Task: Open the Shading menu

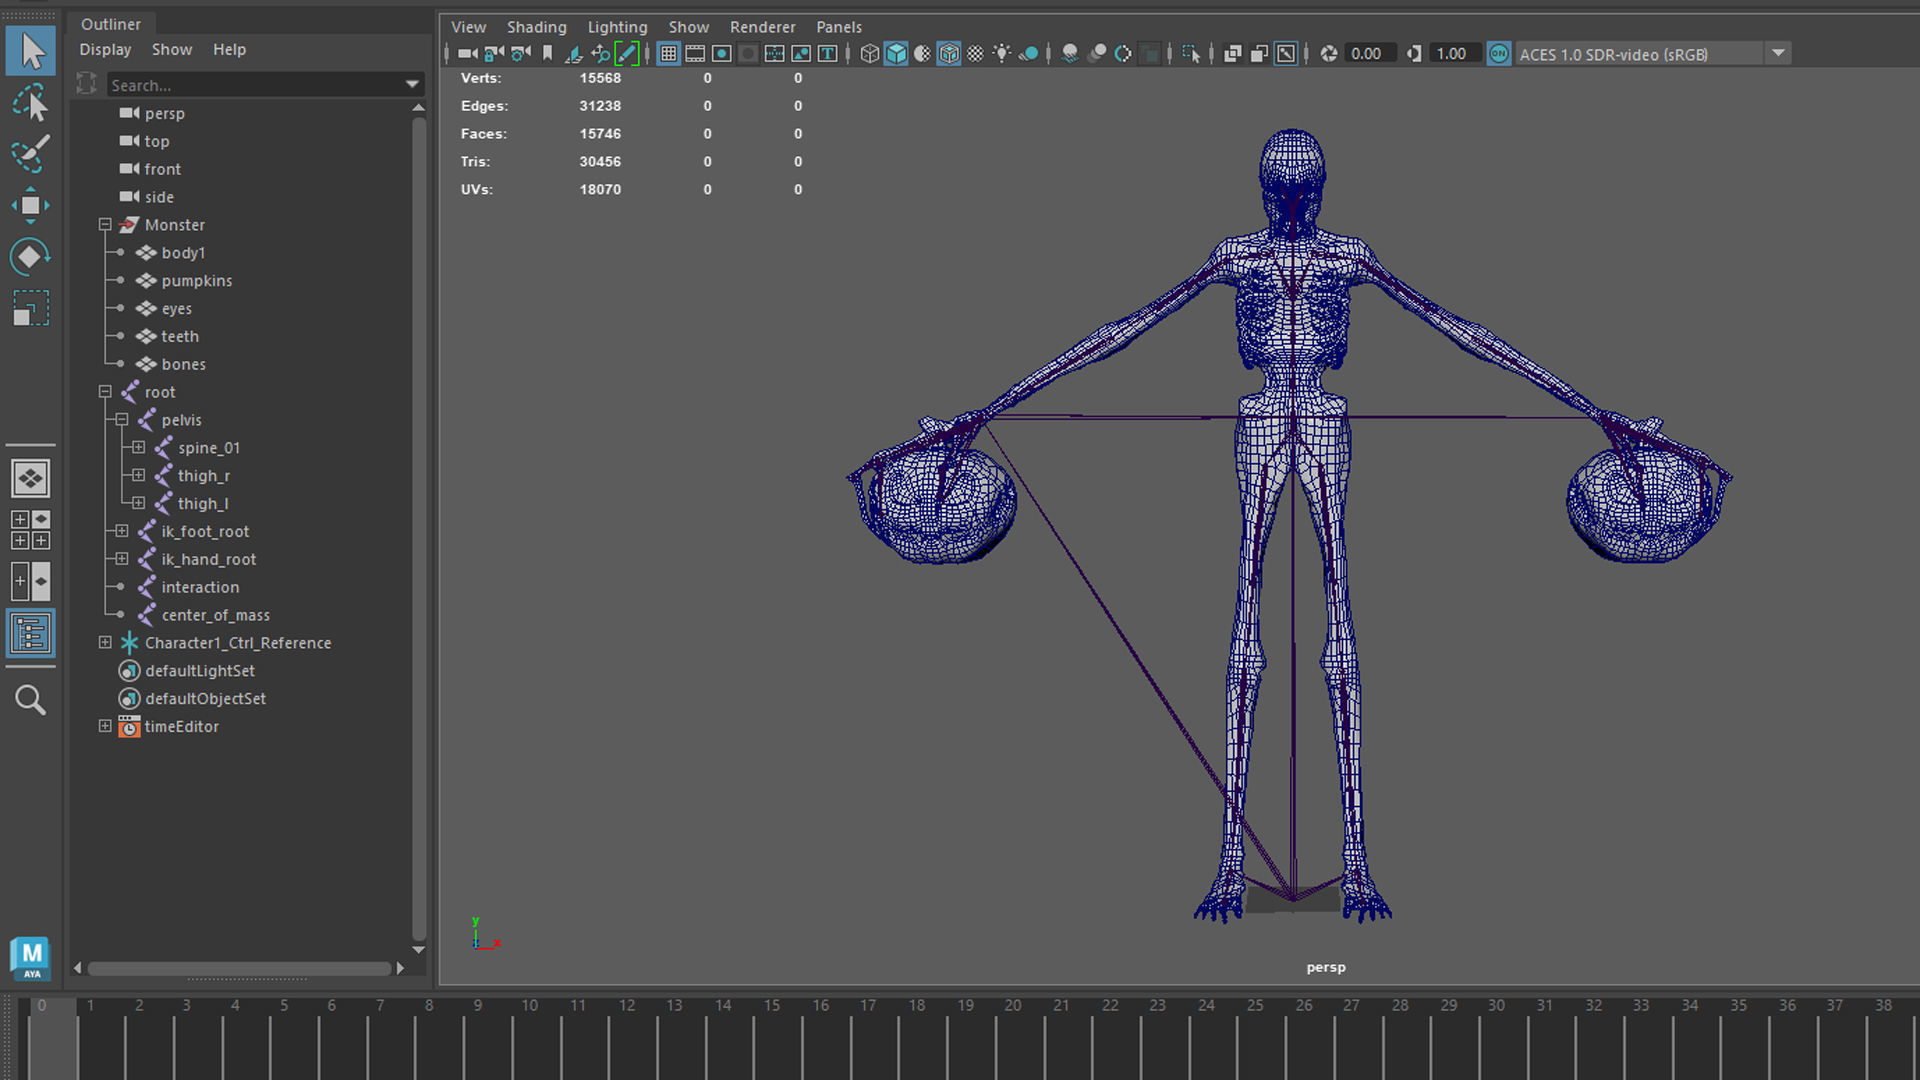Action: tap(537, 27)
